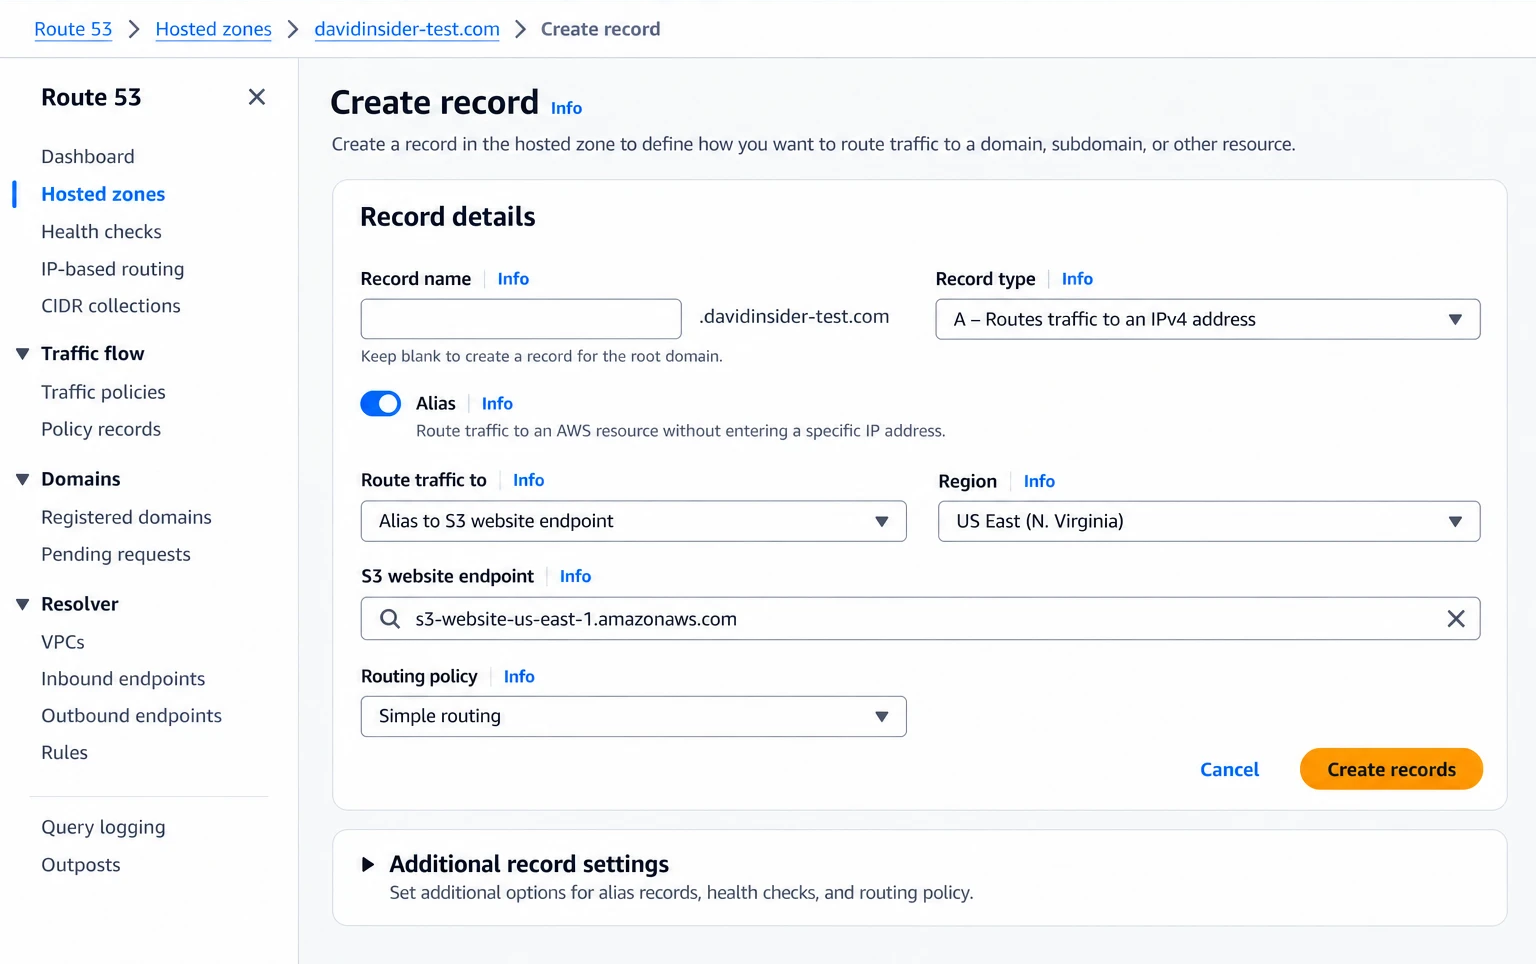
Task: Open Health checks page
Action: pyautogui.click(x=101, y=231)
